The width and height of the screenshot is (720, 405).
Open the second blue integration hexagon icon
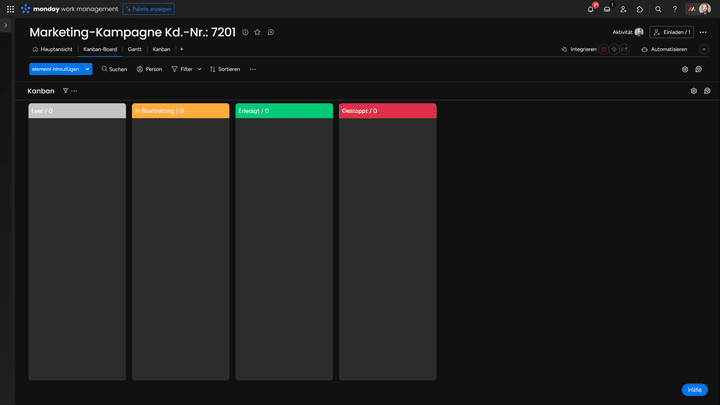614,49
